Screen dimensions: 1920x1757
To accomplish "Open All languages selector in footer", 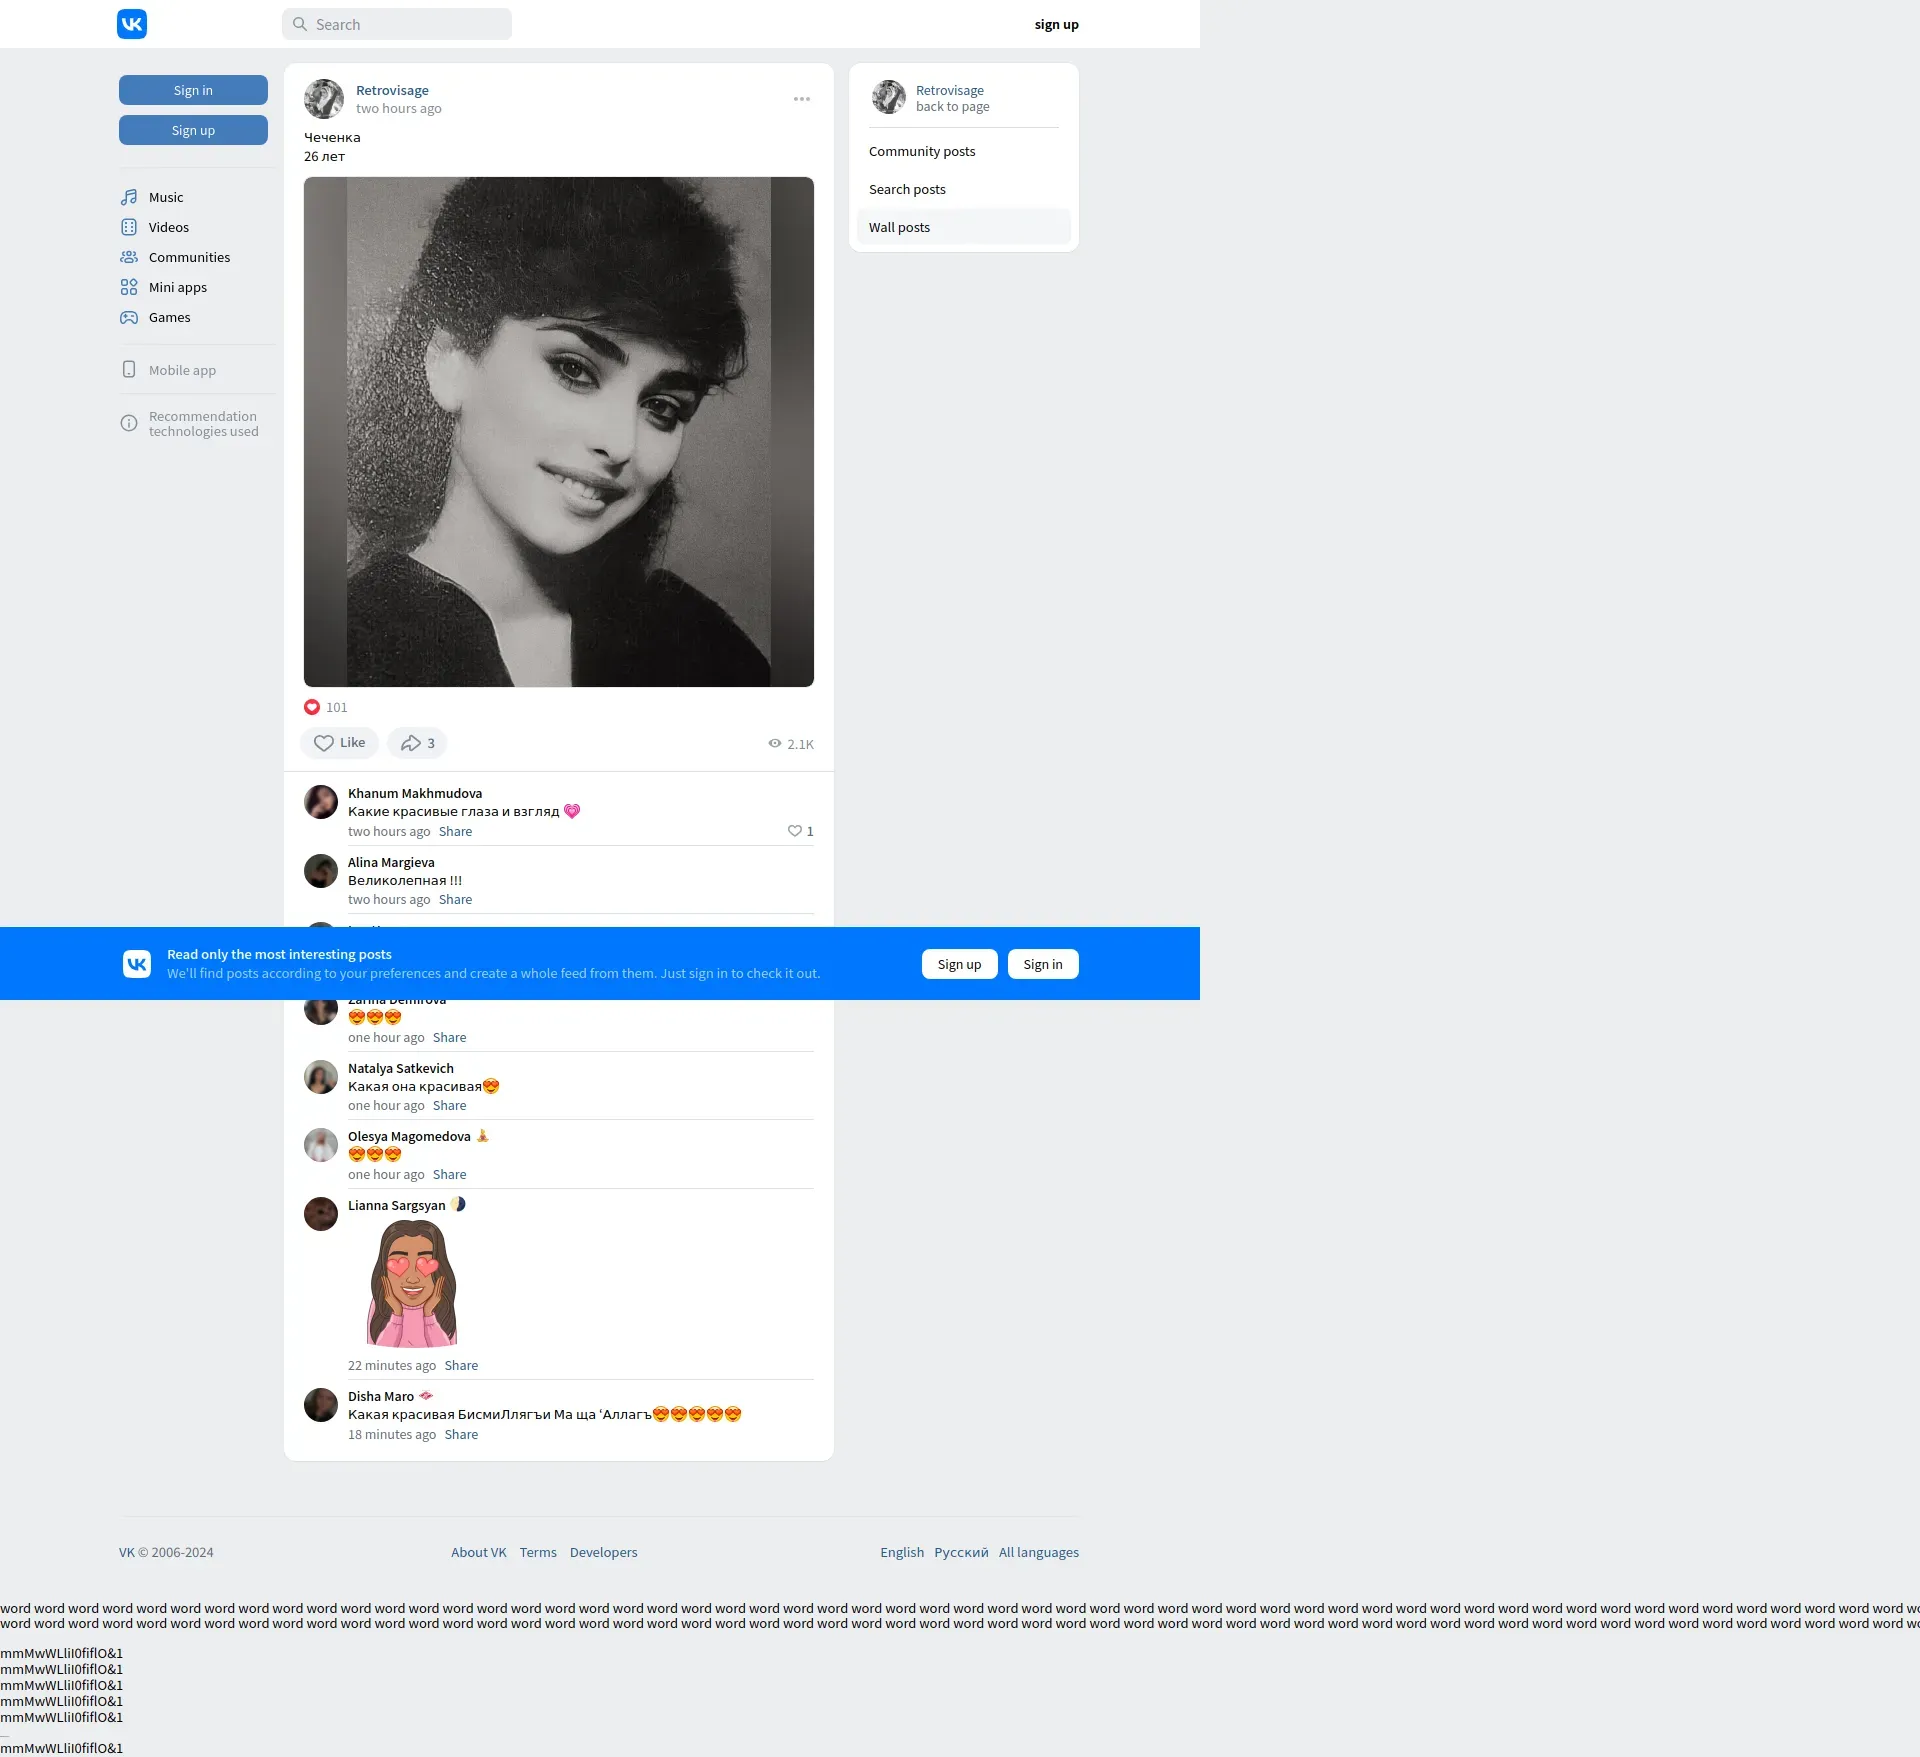I will click(x=1038, y=1552).
